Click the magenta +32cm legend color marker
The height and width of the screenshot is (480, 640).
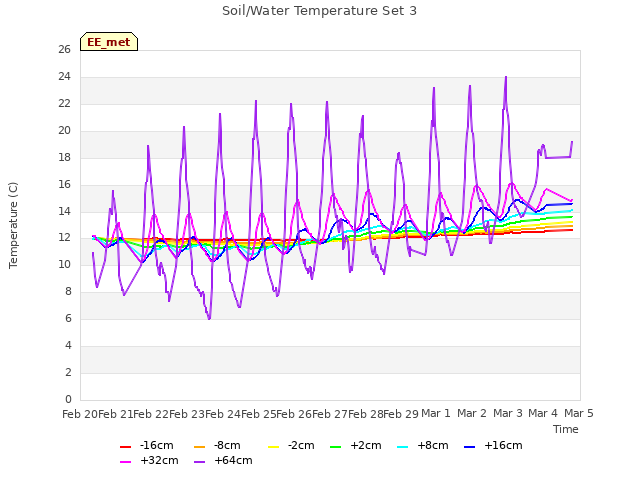pos(125,462)
